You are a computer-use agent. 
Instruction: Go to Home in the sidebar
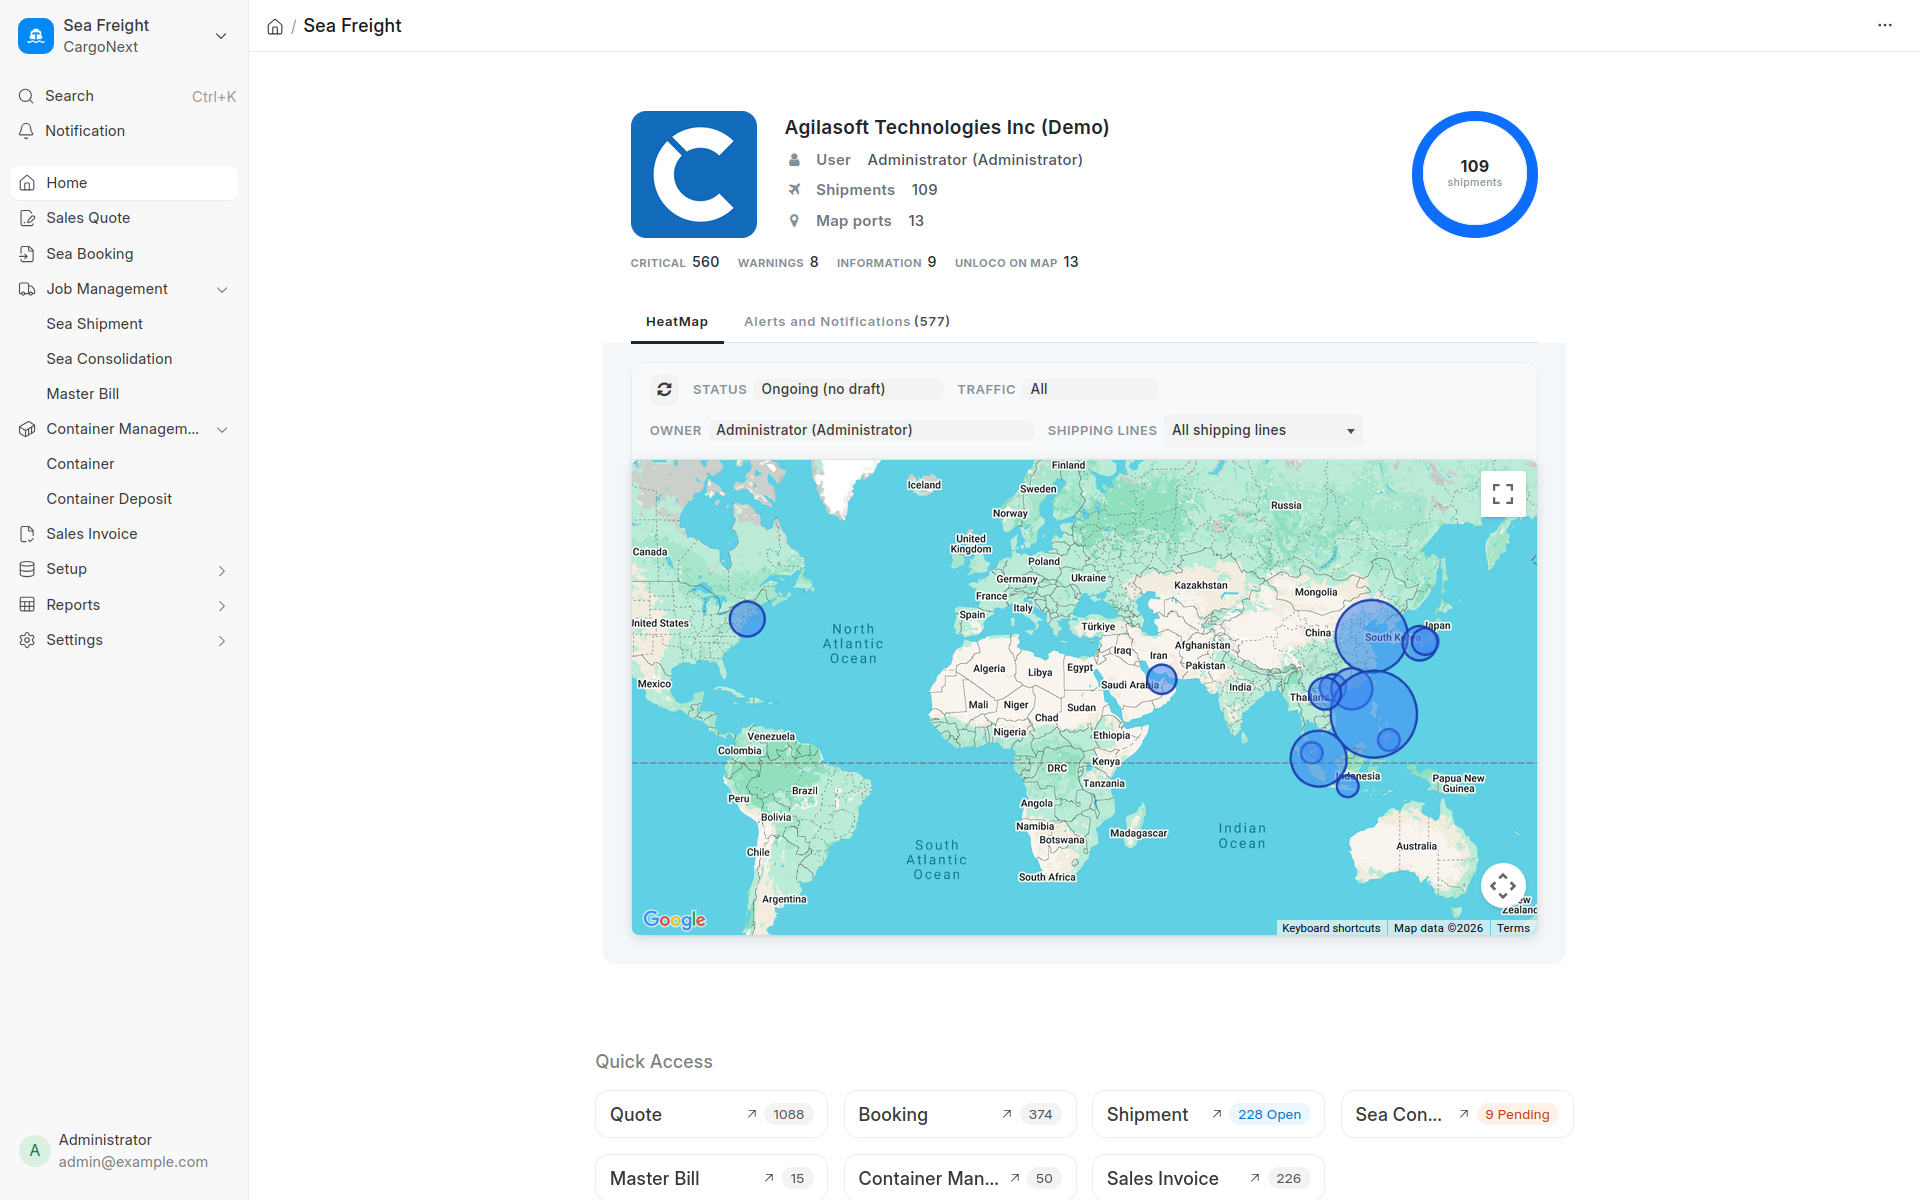(124, 183)
